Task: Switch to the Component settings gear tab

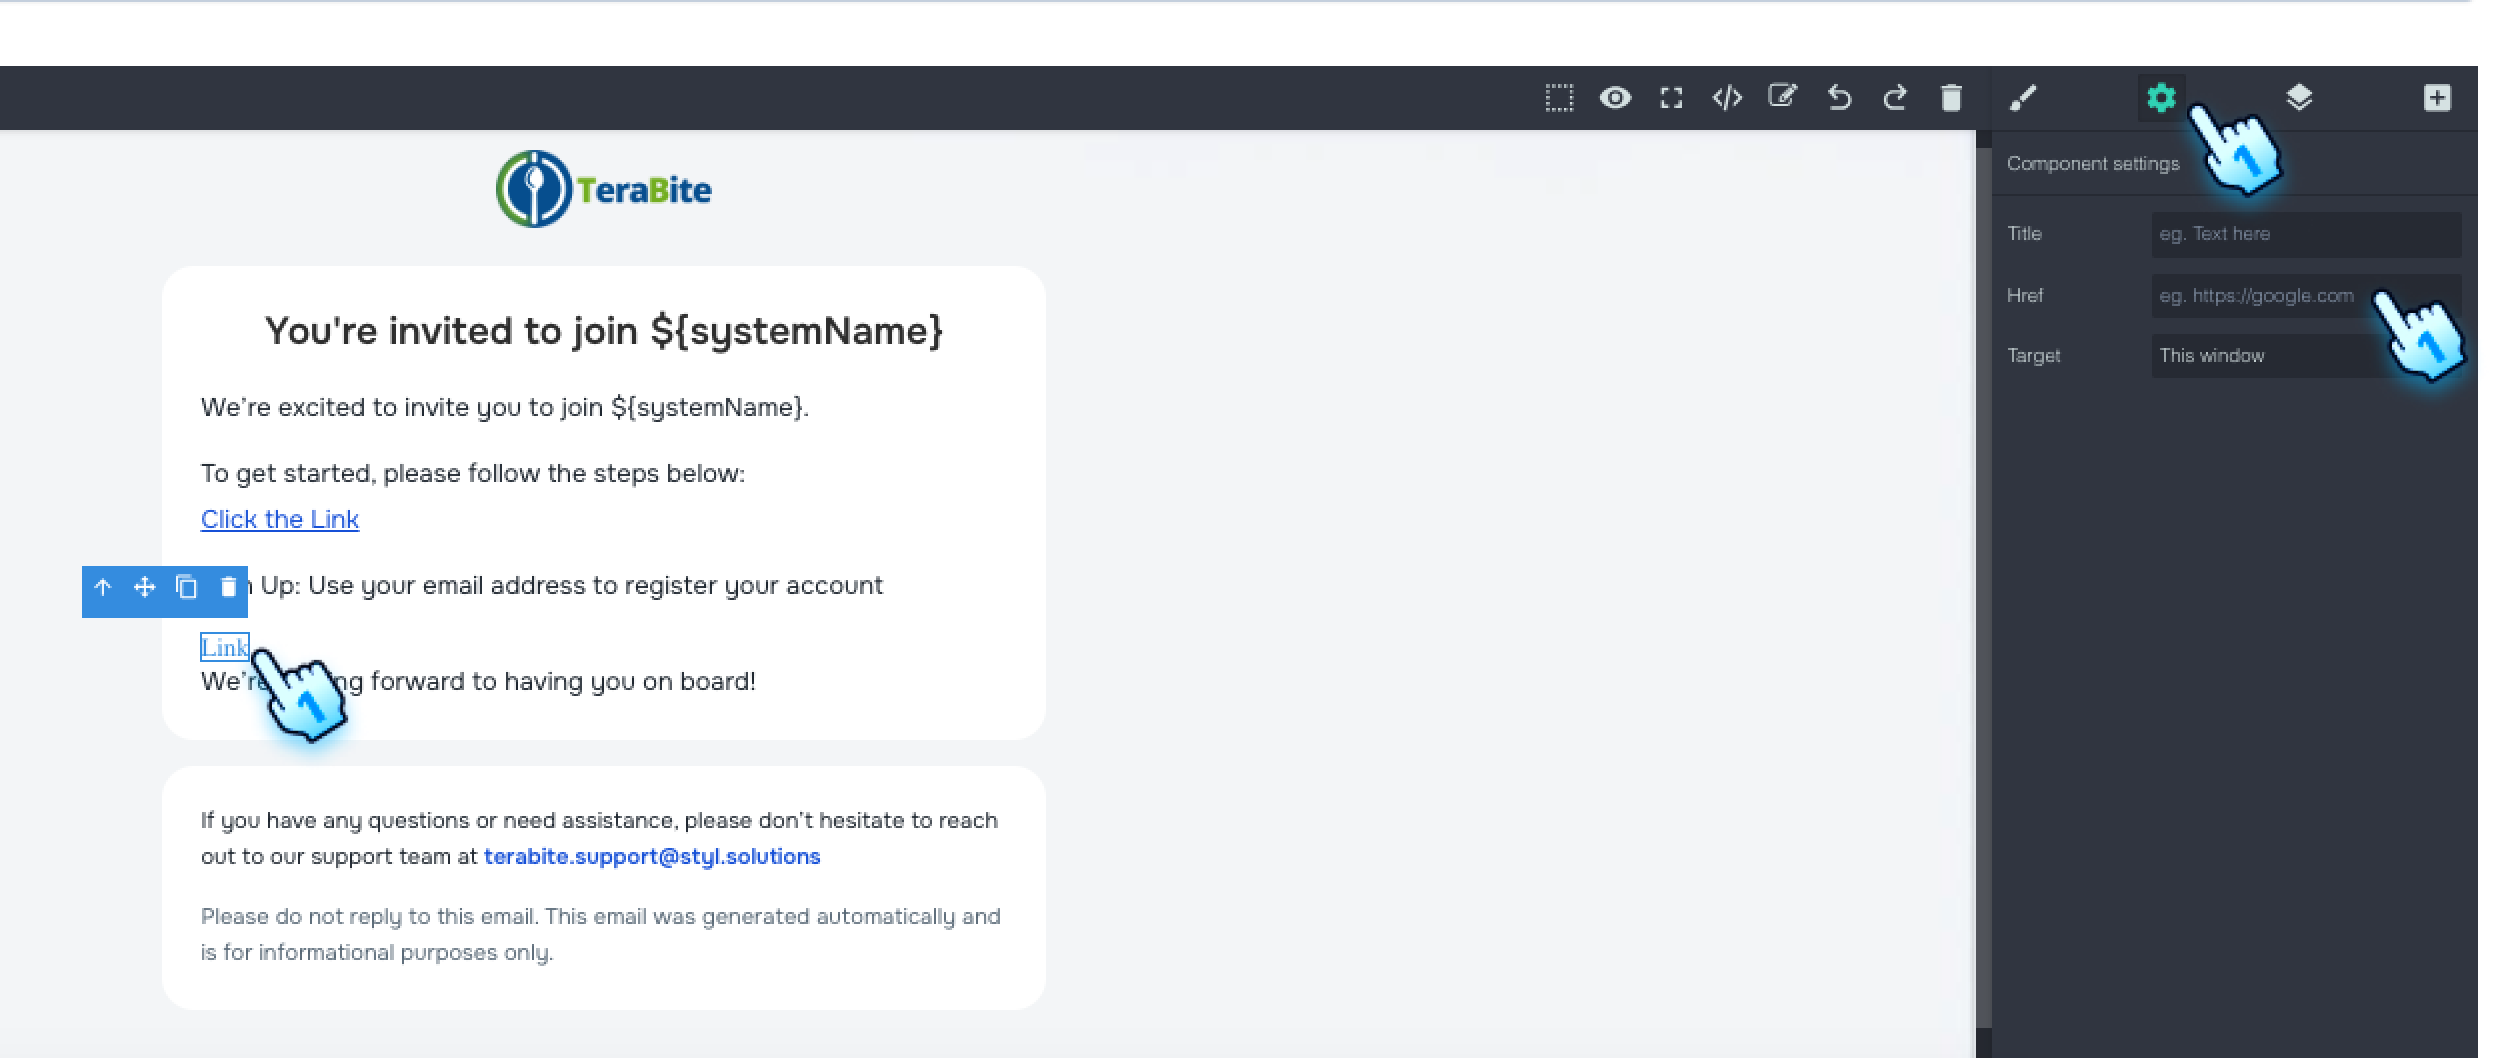Action: [2161, 97]
